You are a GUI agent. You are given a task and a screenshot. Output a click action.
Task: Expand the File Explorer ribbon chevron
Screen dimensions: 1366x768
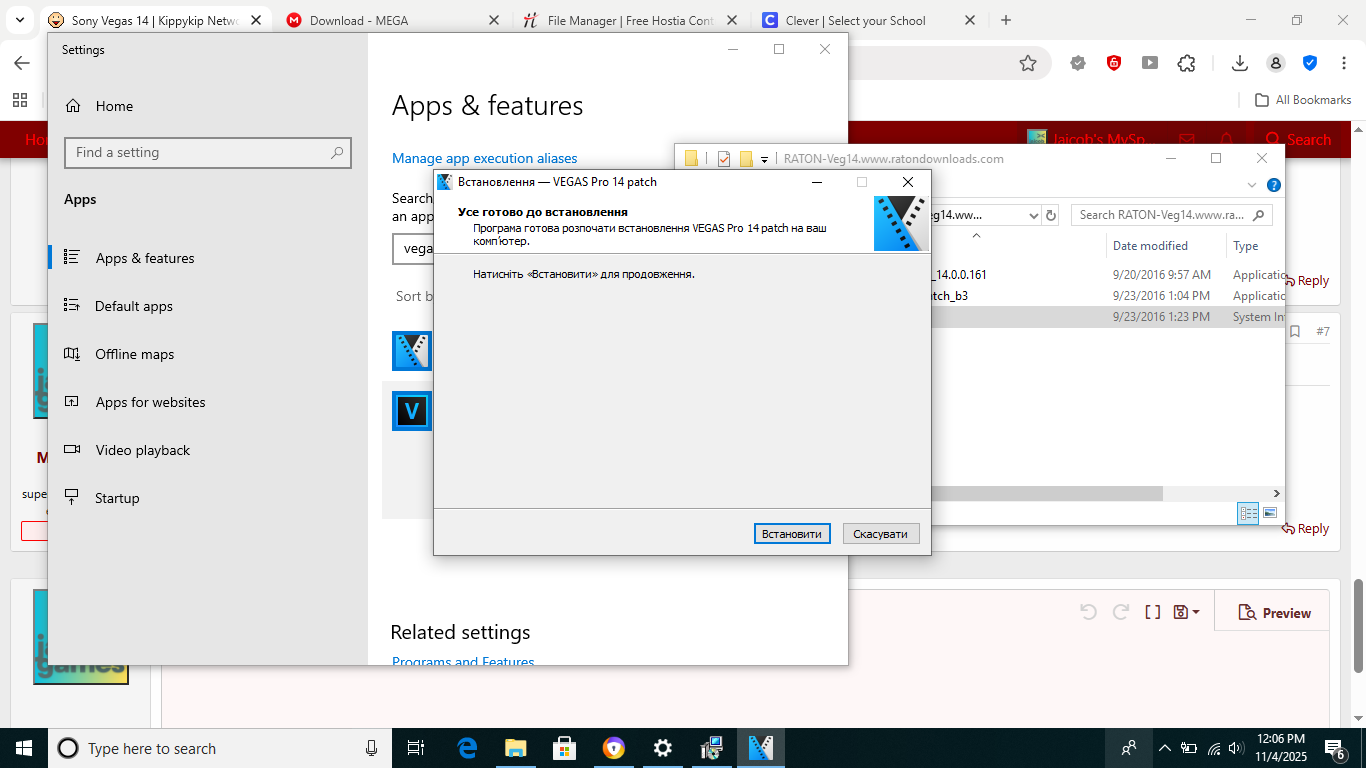1252,185
